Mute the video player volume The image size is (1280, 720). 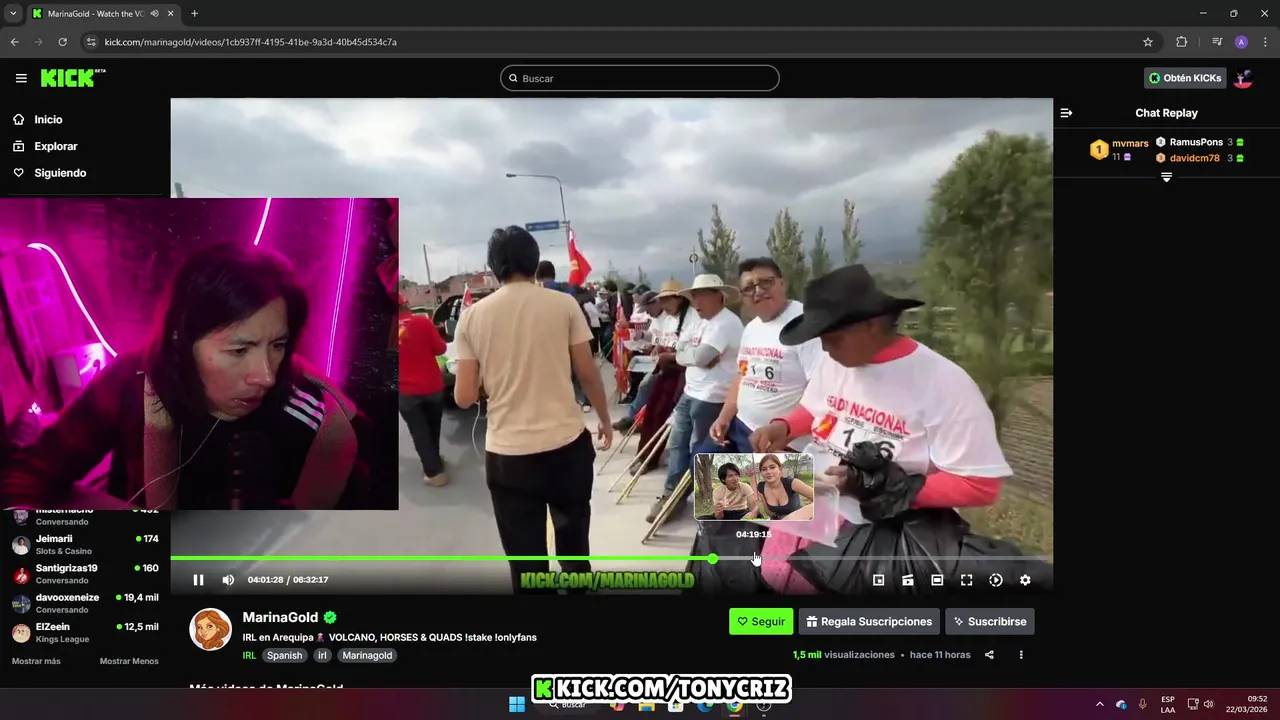(228, 580)
